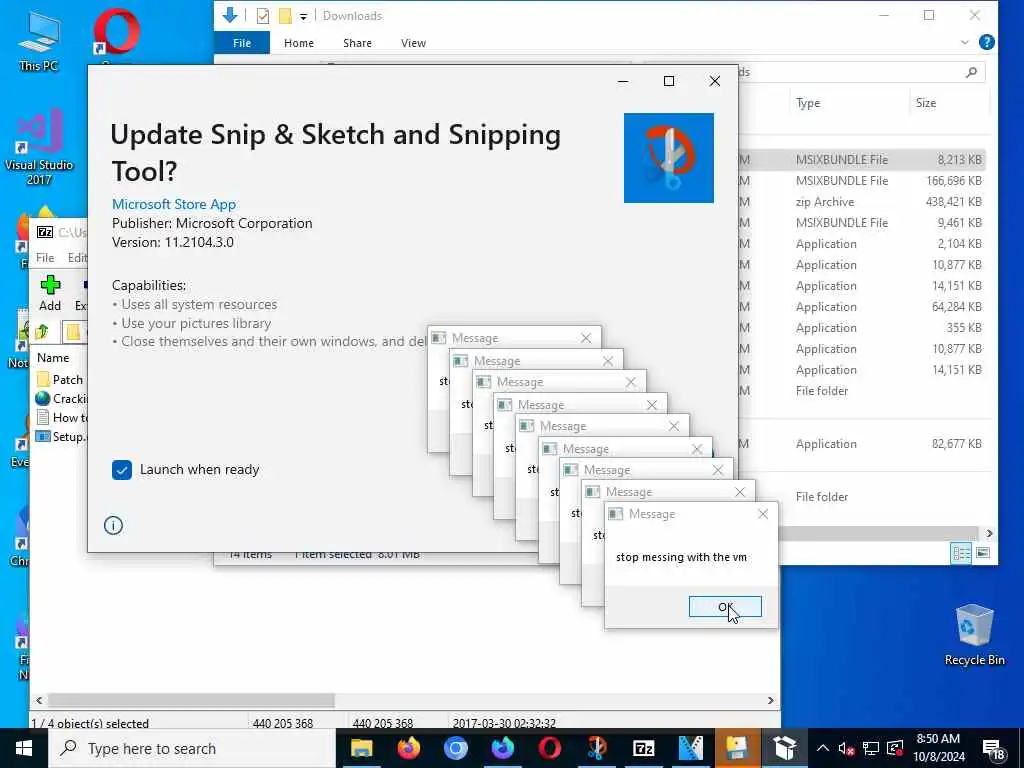1024x768 pixels.
Task: Click the Snip & Sketch app logo
Action: click(x=669, y=158)
